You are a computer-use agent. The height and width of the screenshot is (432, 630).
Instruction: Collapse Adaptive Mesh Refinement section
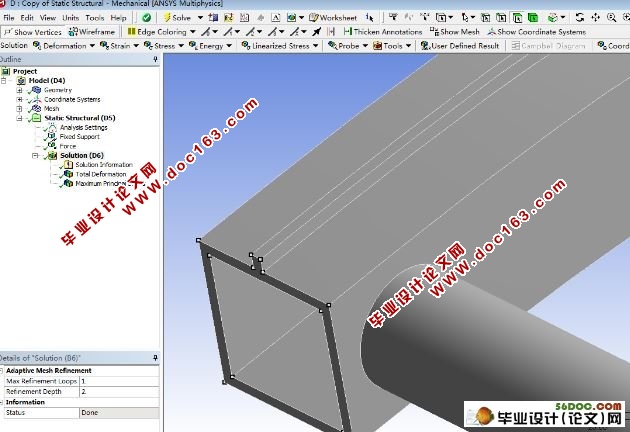[2, 371]
